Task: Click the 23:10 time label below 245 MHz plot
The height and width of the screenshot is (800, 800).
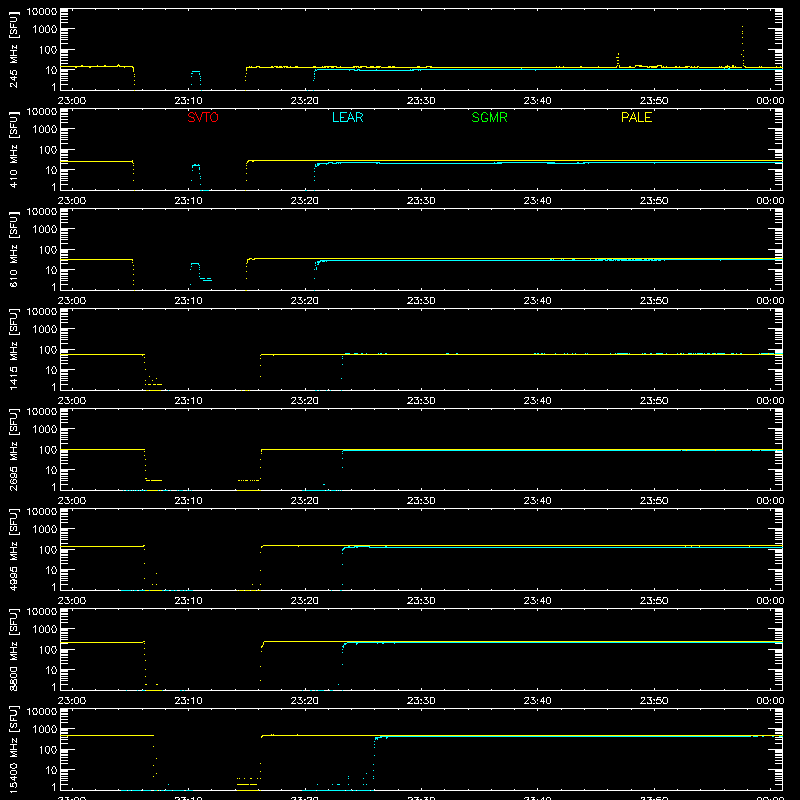Action: coord(188,101)
